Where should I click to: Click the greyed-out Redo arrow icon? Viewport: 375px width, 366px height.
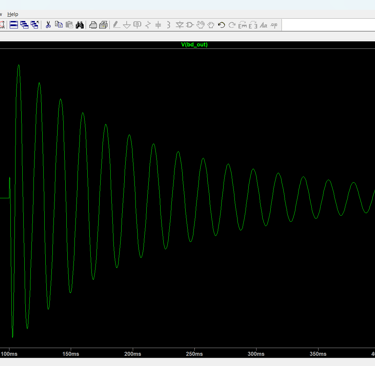click(232, 25)
